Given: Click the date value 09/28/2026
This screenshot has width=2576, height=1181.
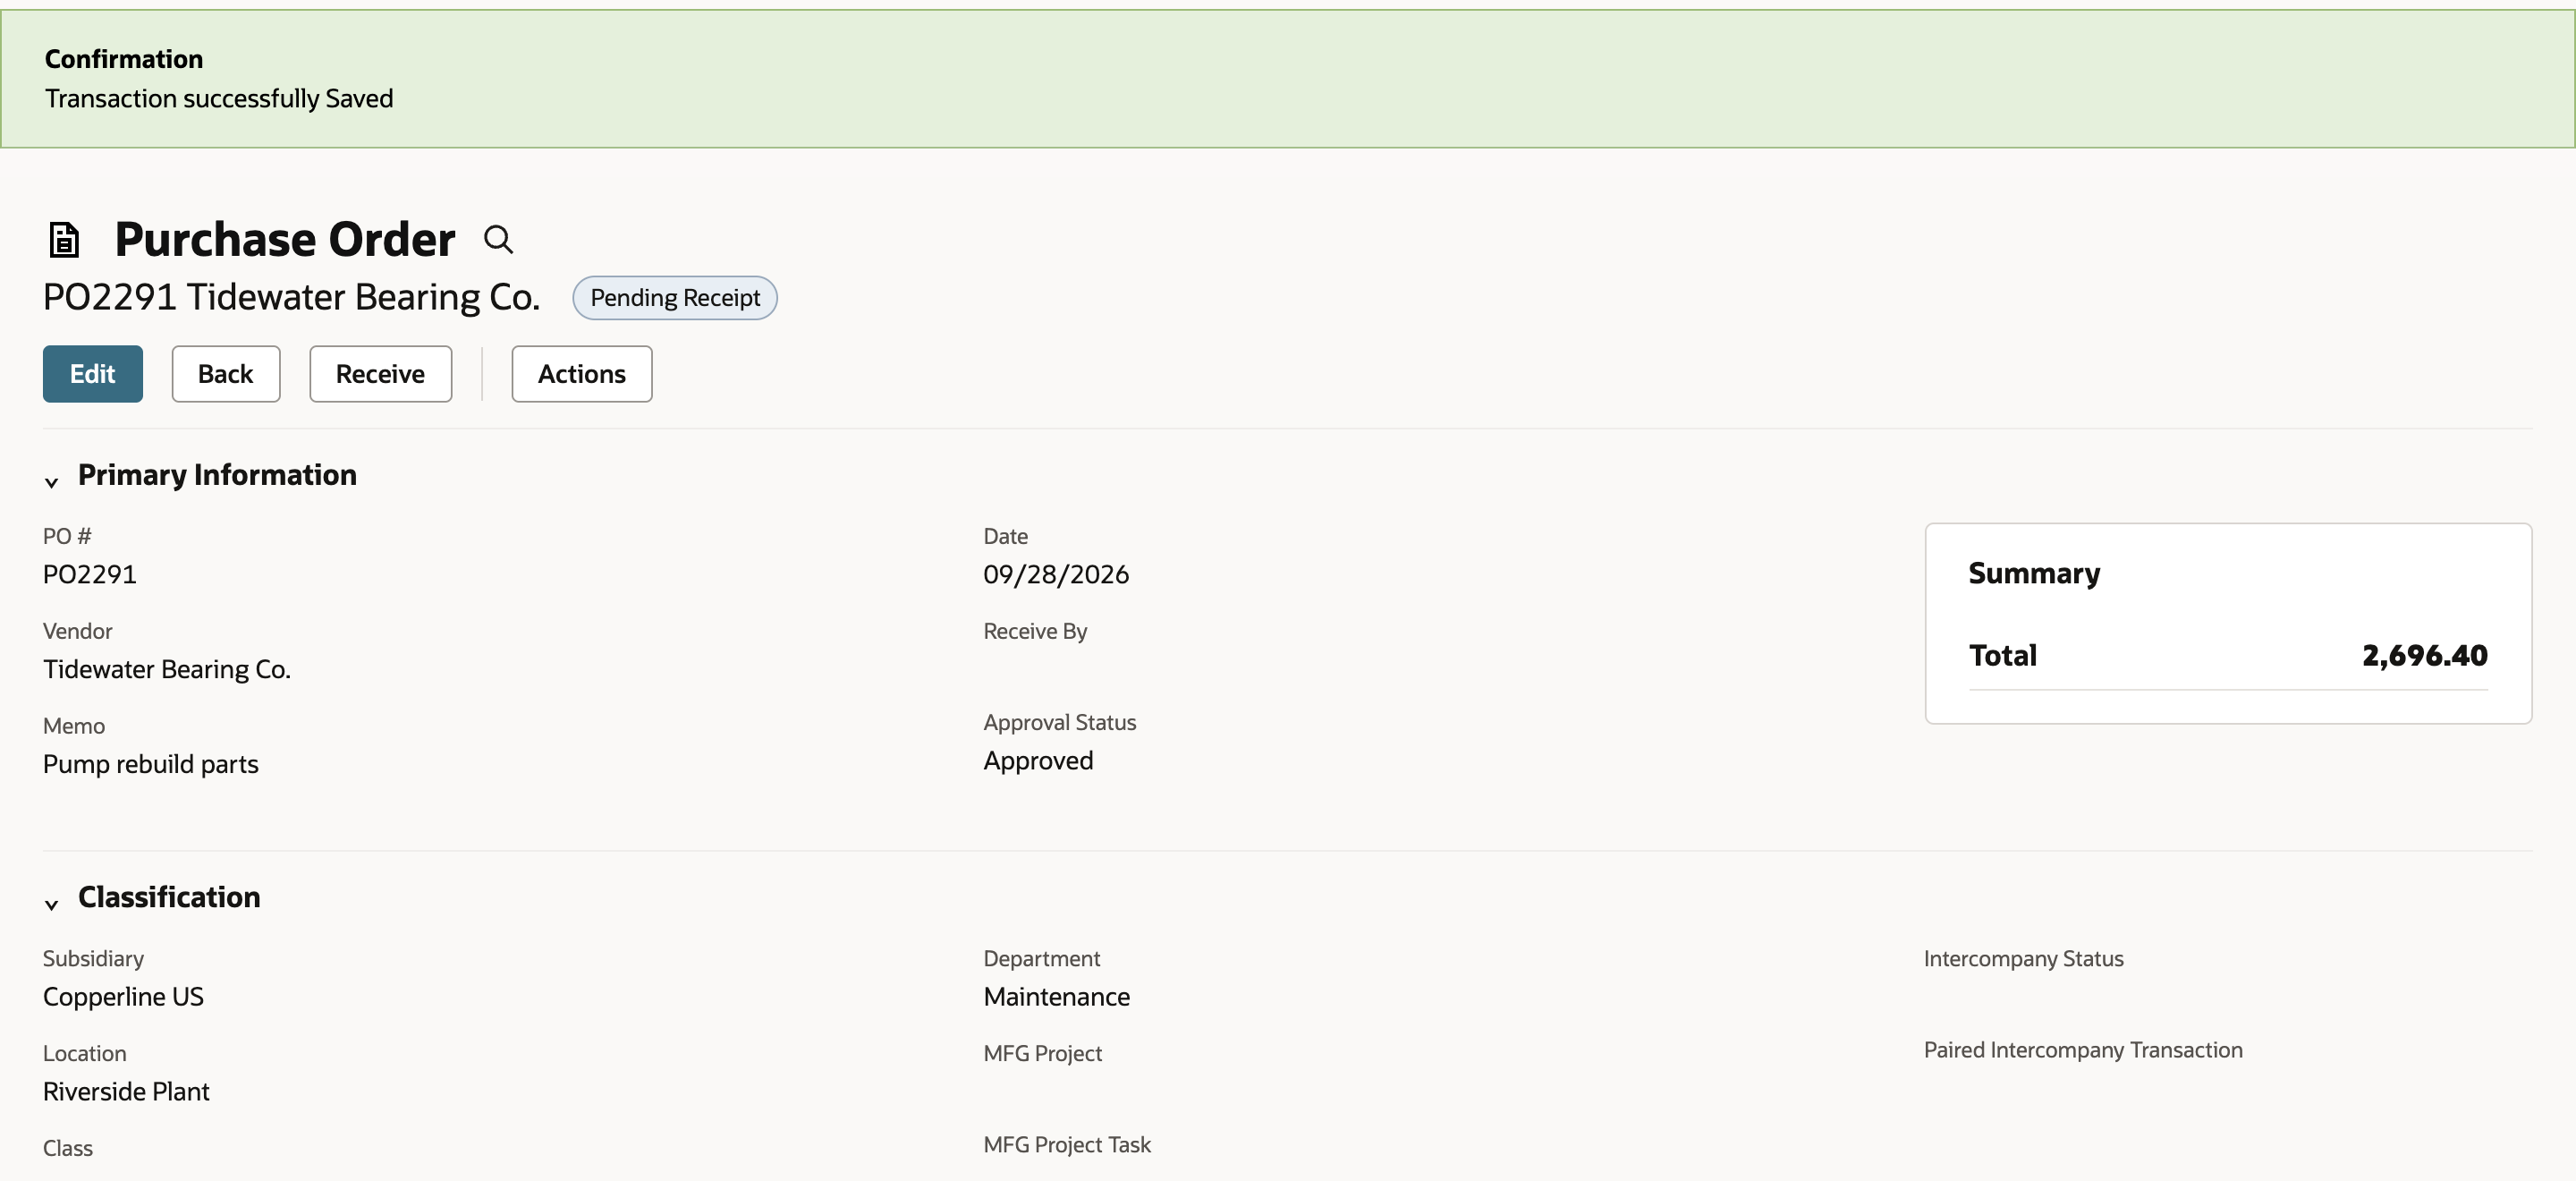Looking at the screenshot, I should point(1056,574).
